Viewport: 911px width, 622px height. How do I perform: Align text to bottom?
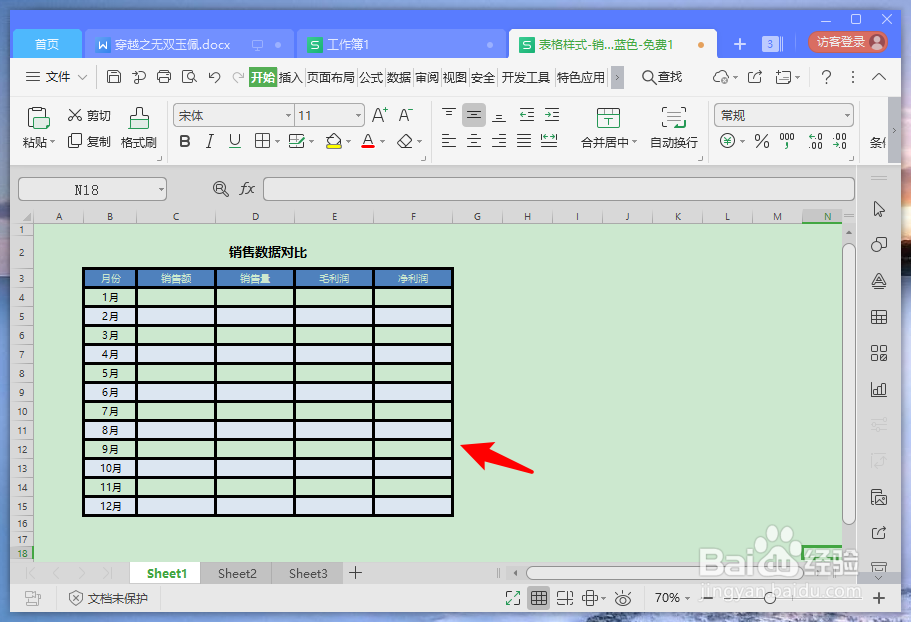pyautogui.click(x=498, y=115)
